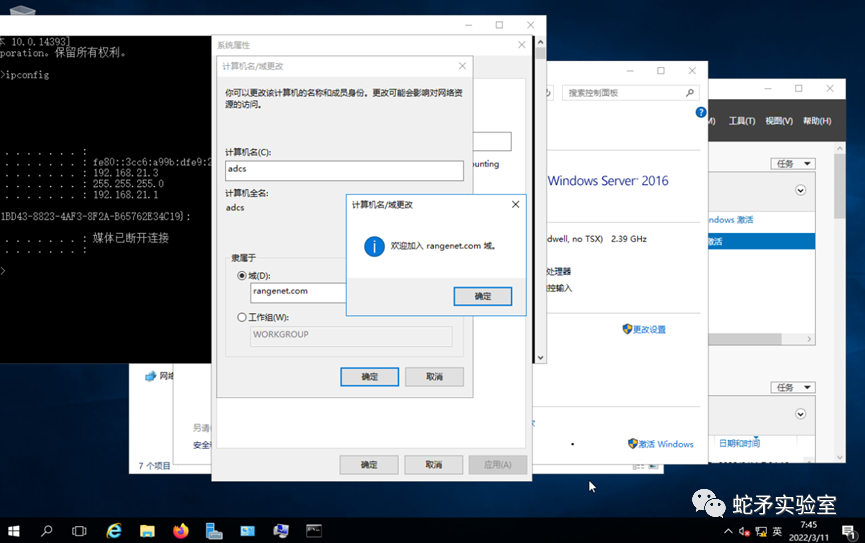Click Cancel at the bottom of System Properties
The width and height of the screenshot is (865, 543).
click(434, 465)
